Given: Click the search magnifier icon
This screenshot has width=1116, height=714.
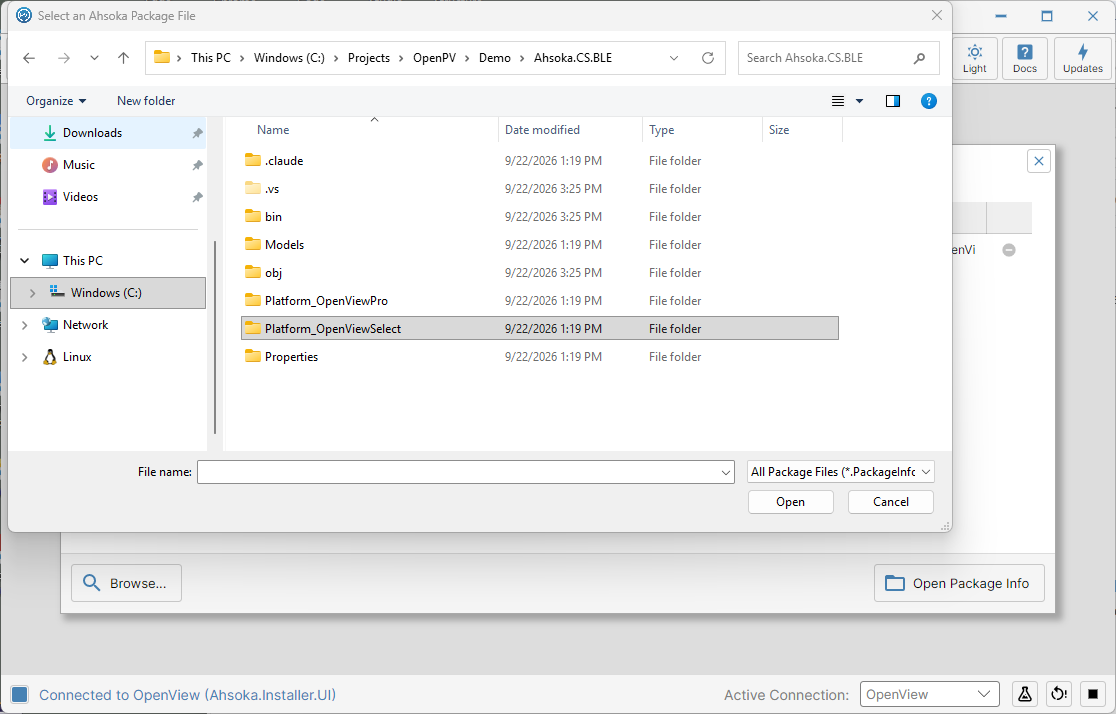Looking at the screenshot, I should [920, 58].
